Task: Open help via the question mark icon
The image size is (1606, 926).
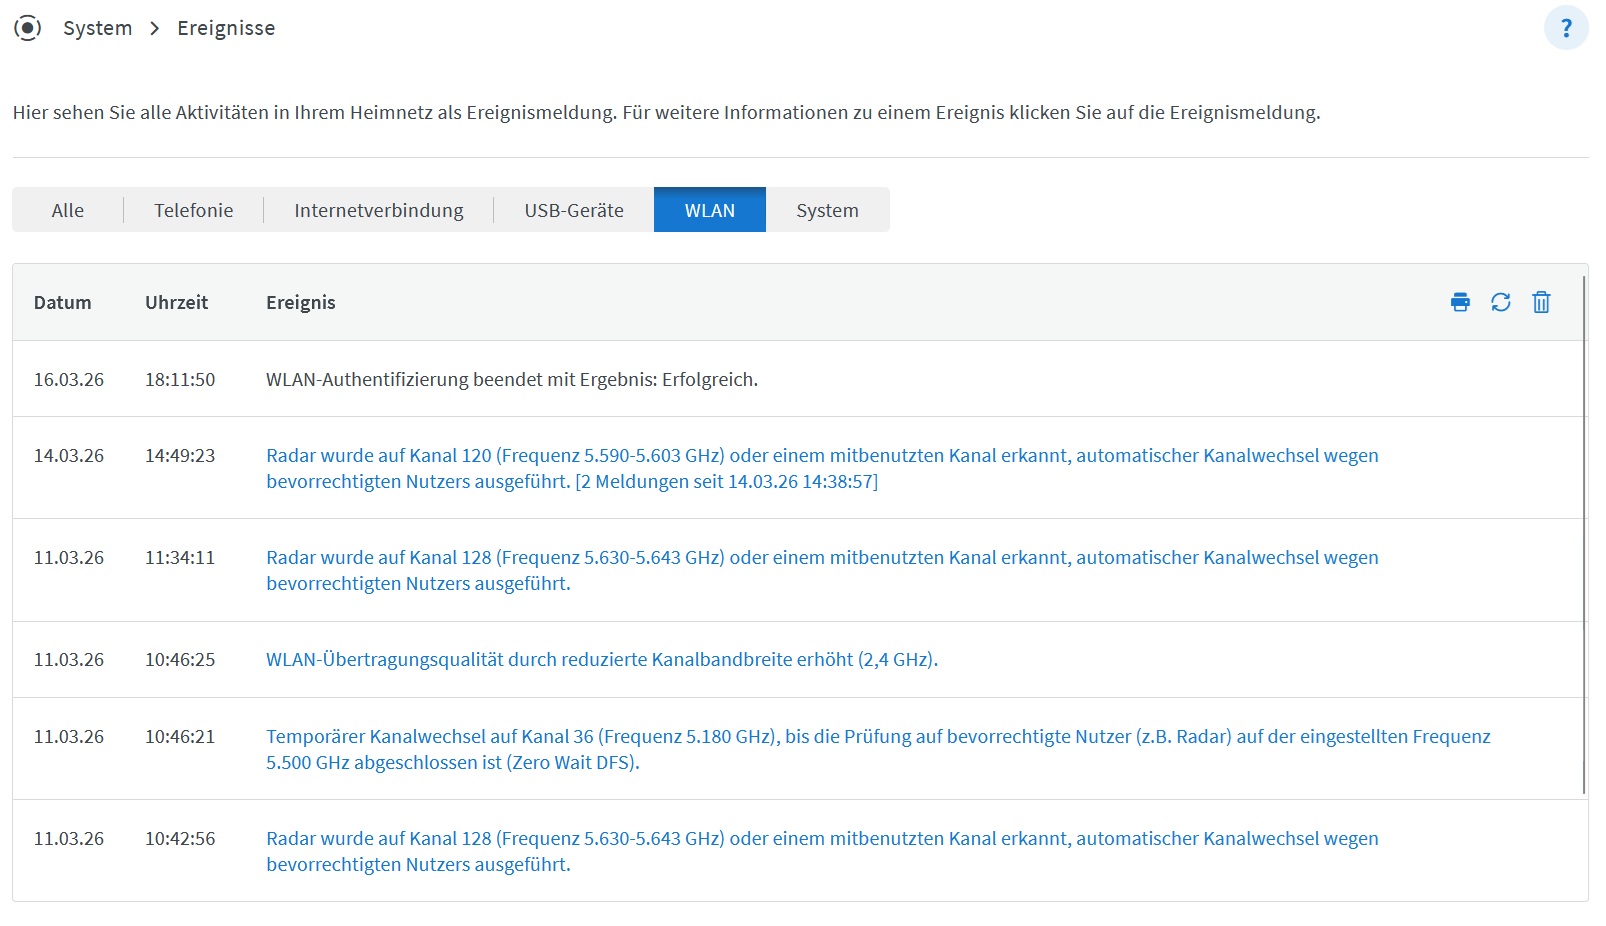Action: pos(1565,27)
